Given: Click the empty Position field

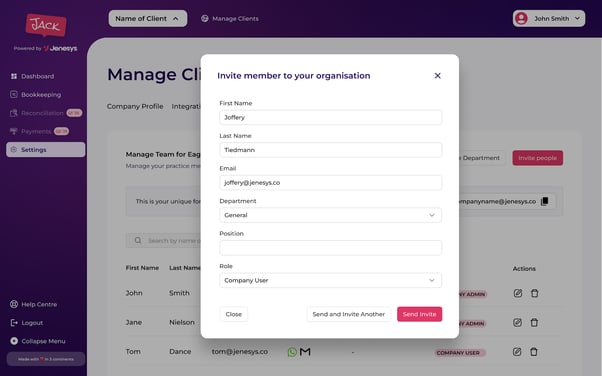Looking at the screenshot, I should click(331, 248).
